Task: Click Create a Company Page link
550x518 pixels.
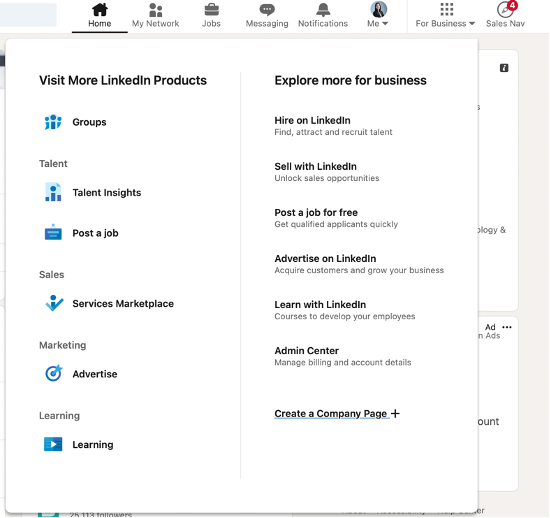Action: pos(330,413)
